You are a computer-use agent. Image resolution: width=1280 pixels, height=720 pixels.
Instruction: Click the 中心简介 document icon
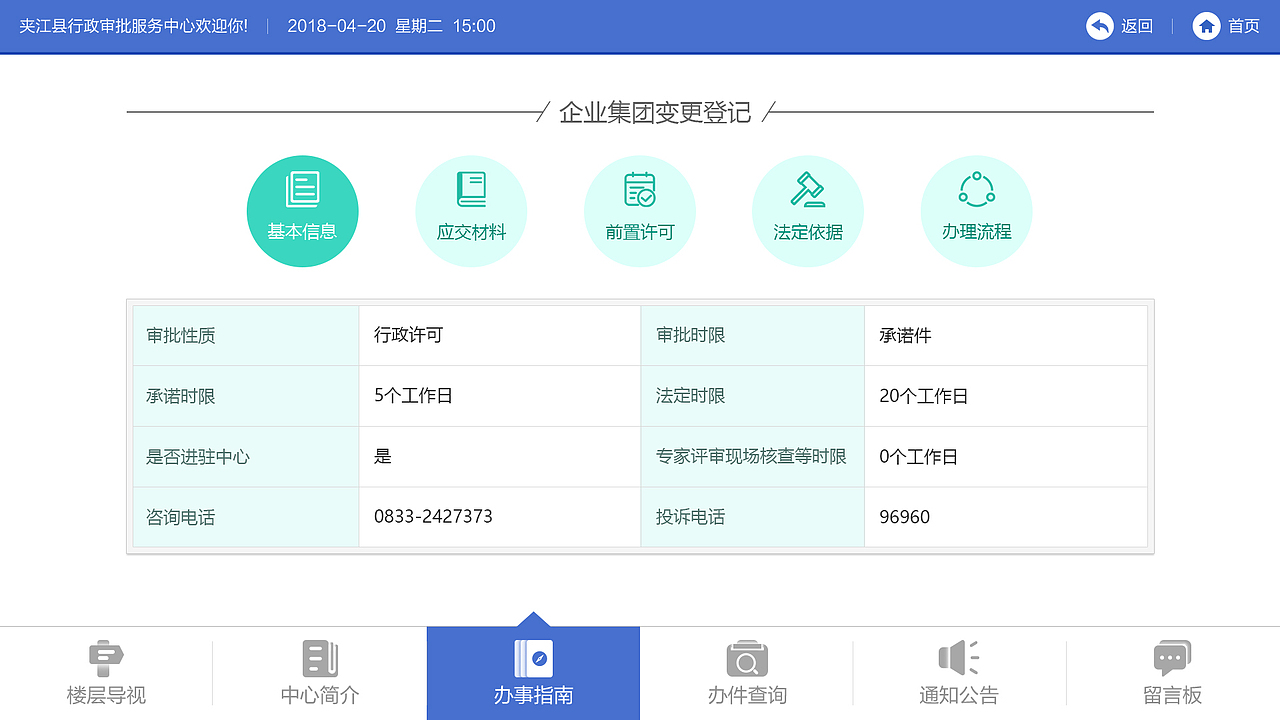[320, 659]
